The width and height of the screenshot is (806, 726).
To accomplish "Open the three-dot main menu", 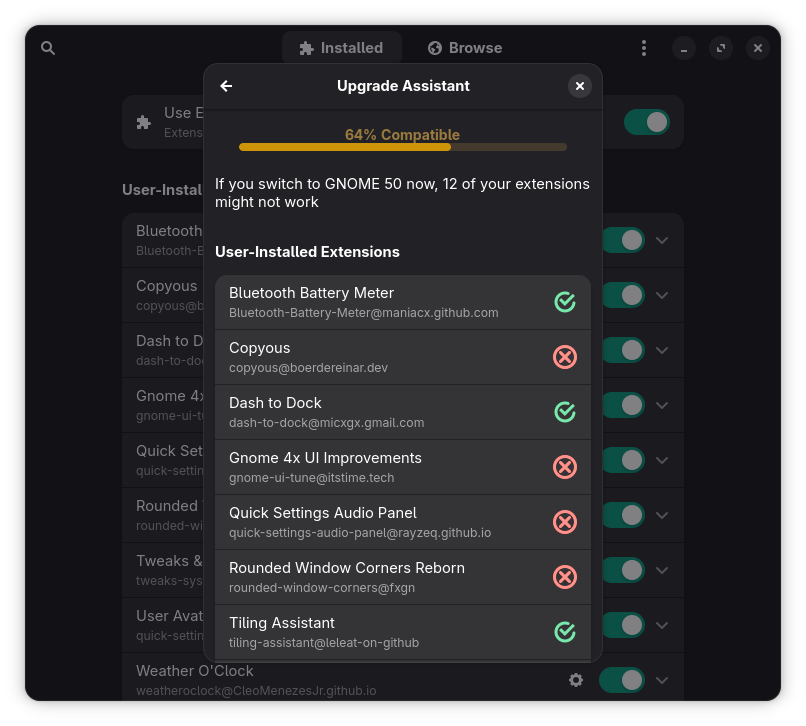I will [644, 48].
